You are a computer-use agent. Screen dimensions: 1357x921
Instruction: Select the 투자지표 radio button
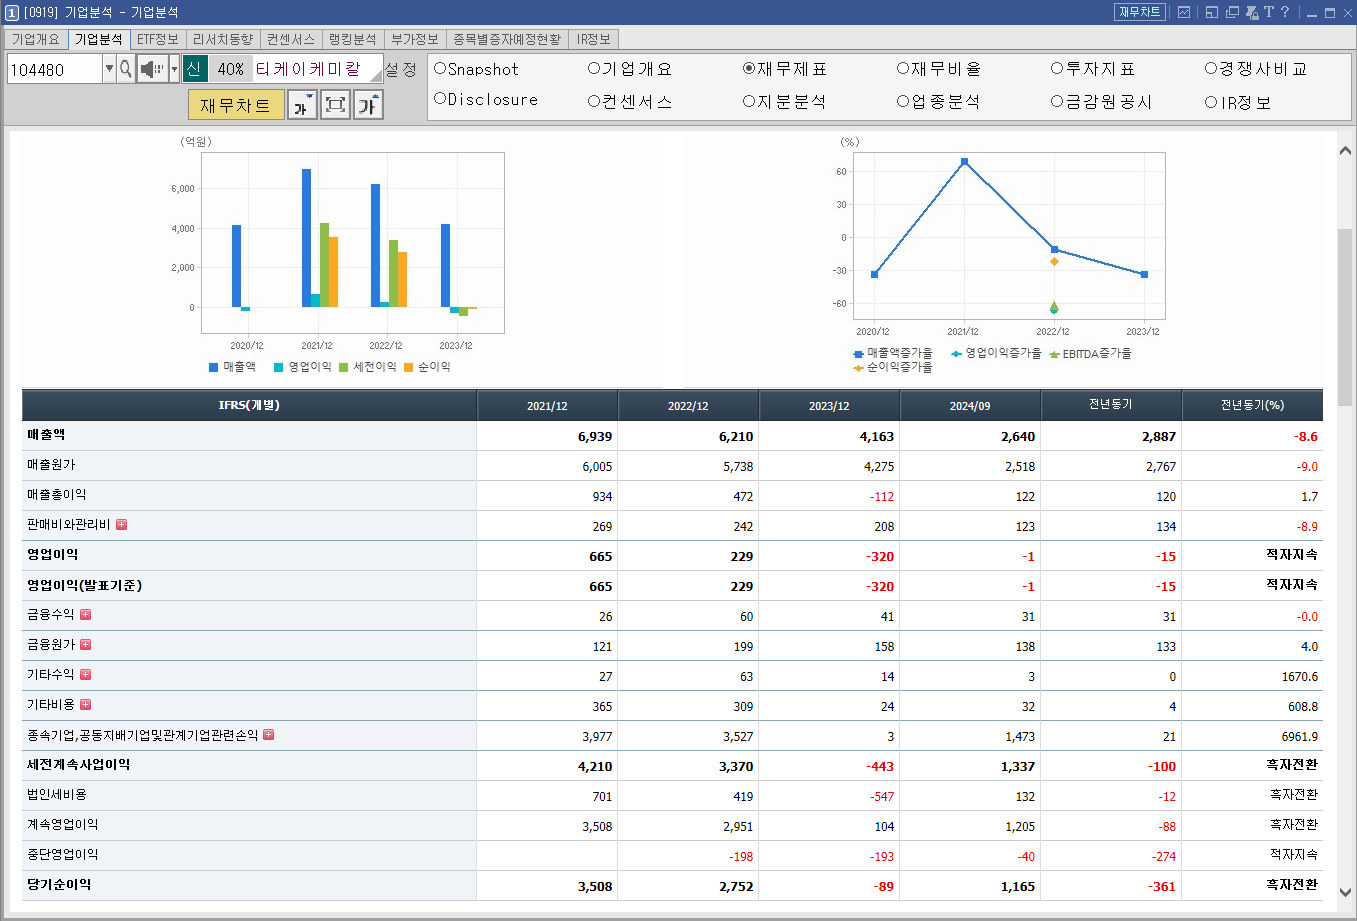[1056, 69]
